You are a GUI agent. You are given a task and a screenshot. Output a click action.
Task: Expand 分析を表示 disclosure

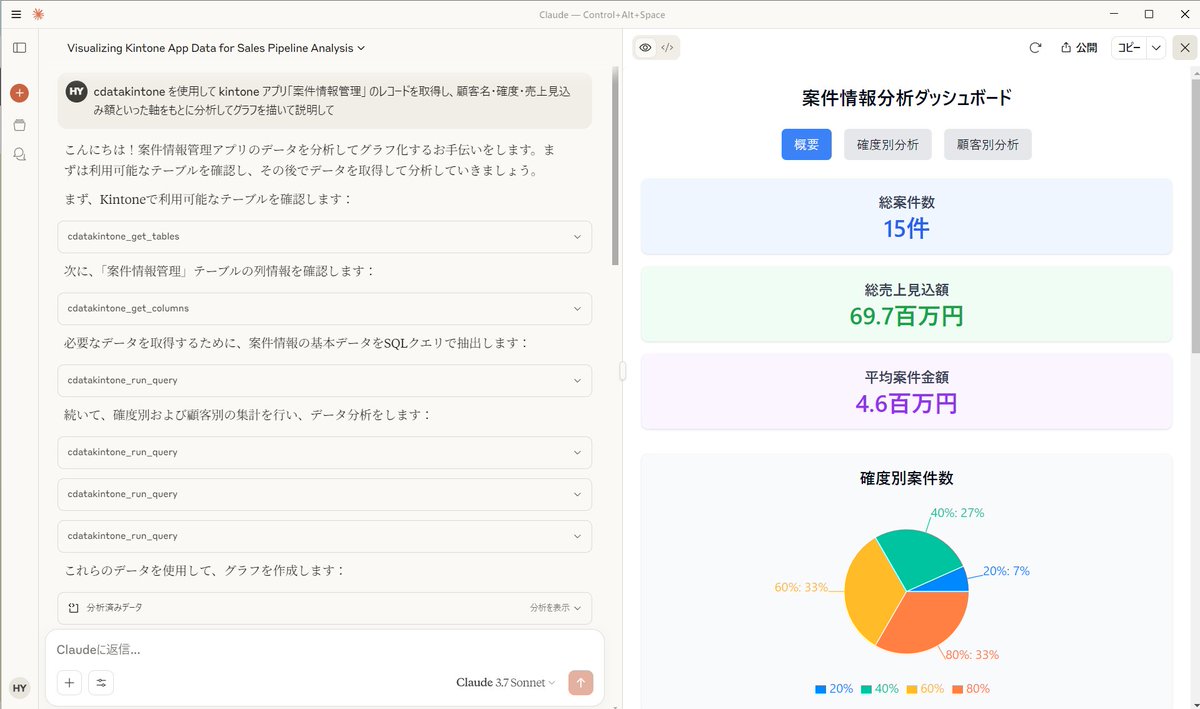click(555, 607)
